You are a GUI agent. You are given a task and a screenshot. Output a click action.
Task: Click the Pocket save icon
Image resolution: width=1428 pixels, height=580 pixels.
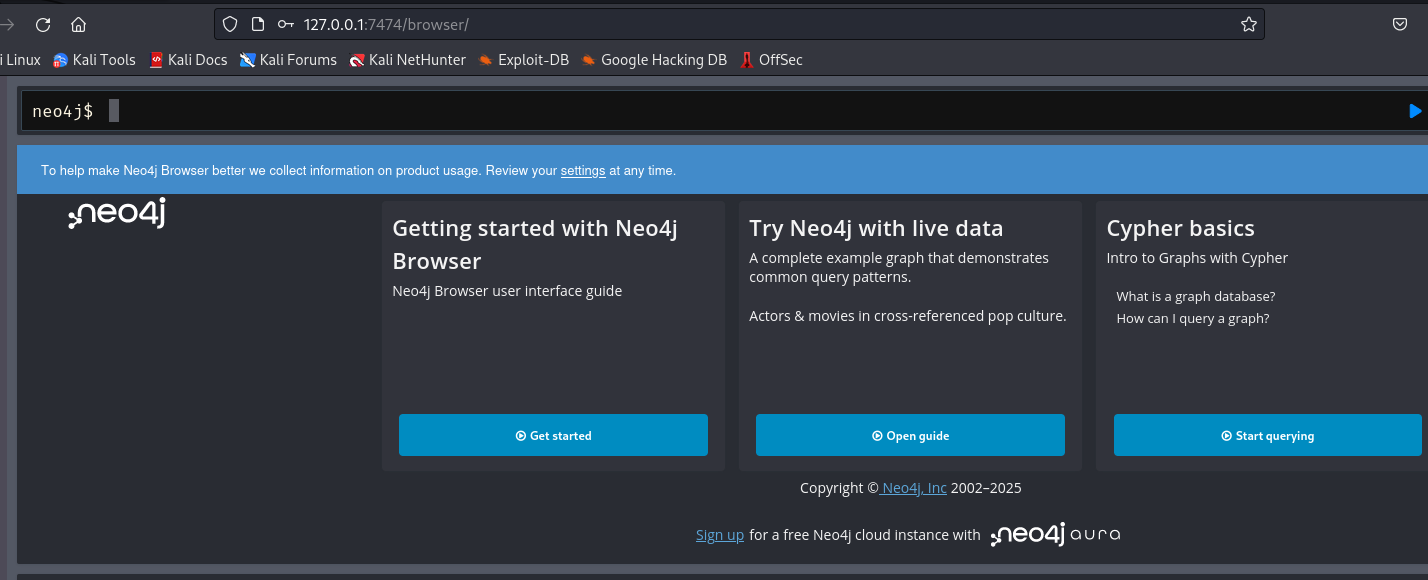click(x=1400, y=24)
